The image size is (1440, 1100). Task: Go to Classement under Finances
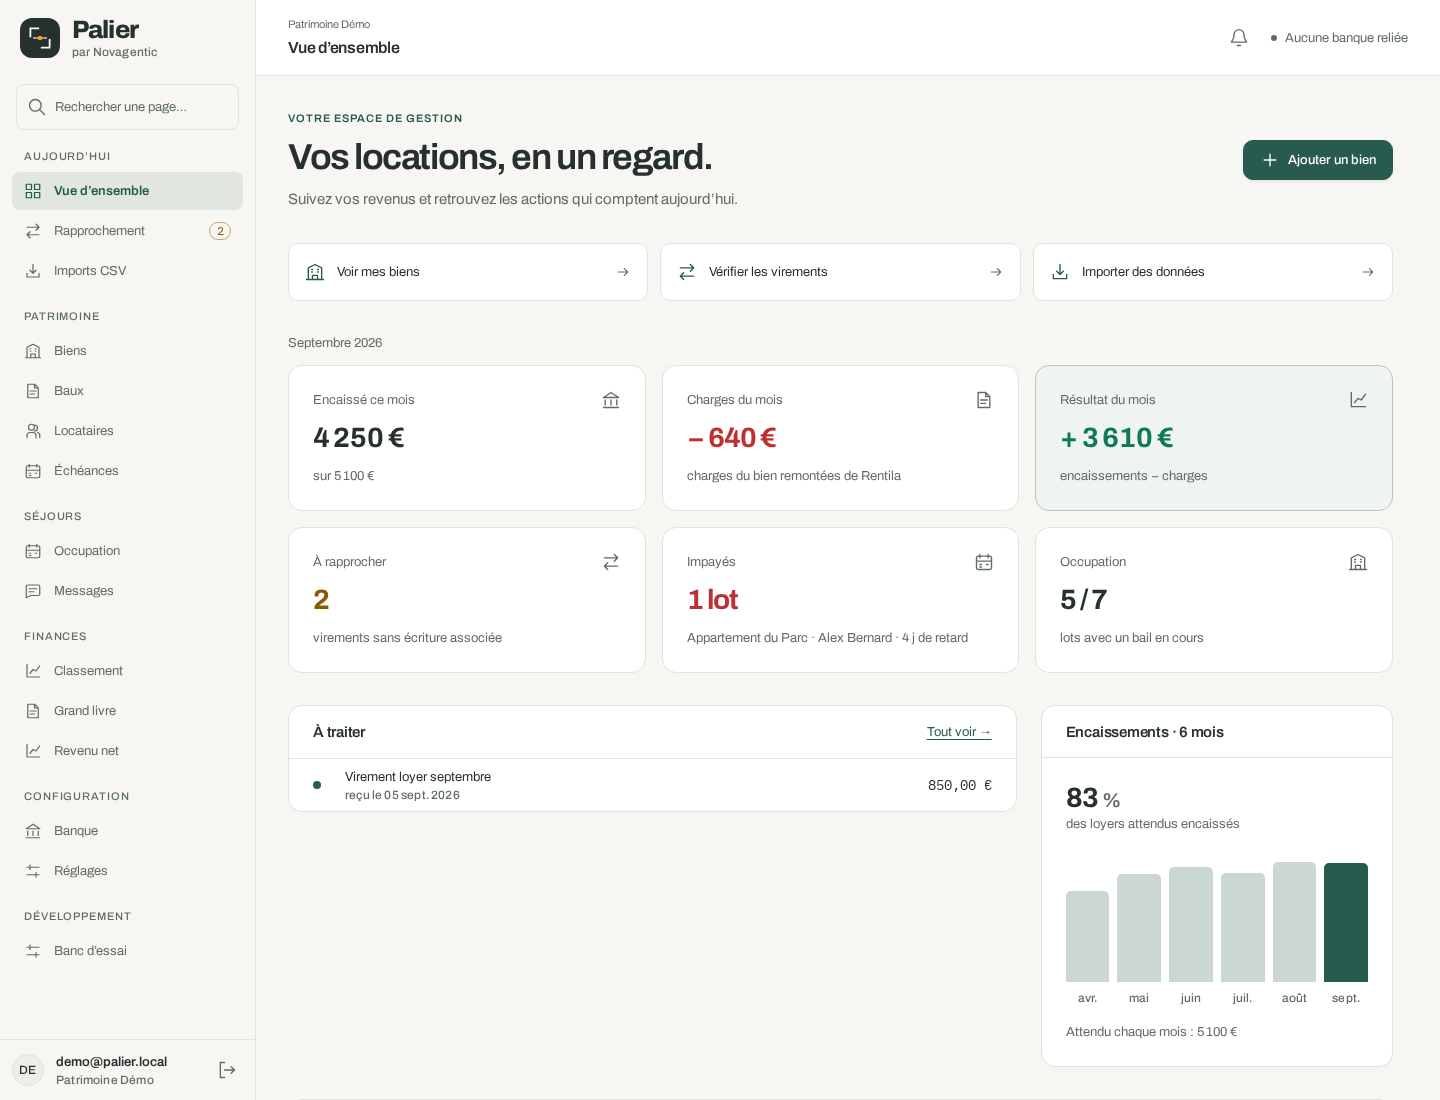[x=127, y=671]
